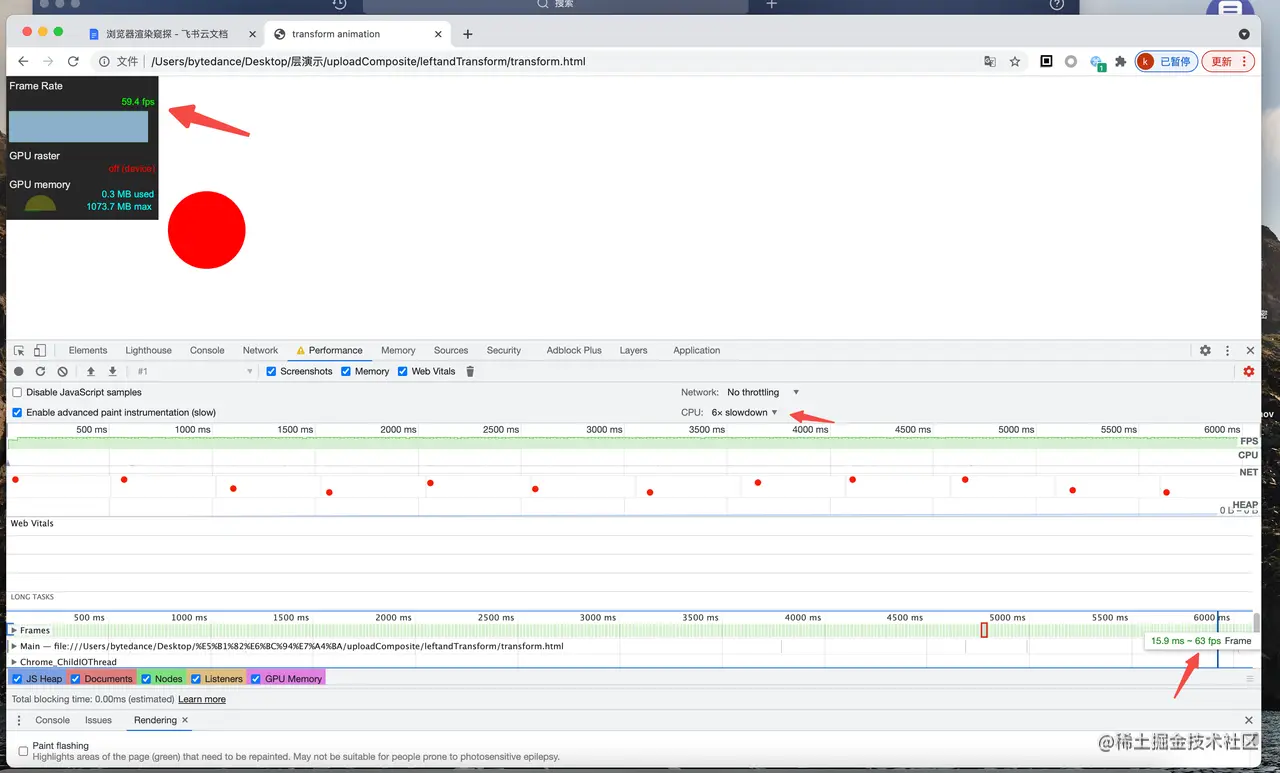Toggle the Documents checkbox
Viewport: 1280px width, 773px height.
click(75, 679)
